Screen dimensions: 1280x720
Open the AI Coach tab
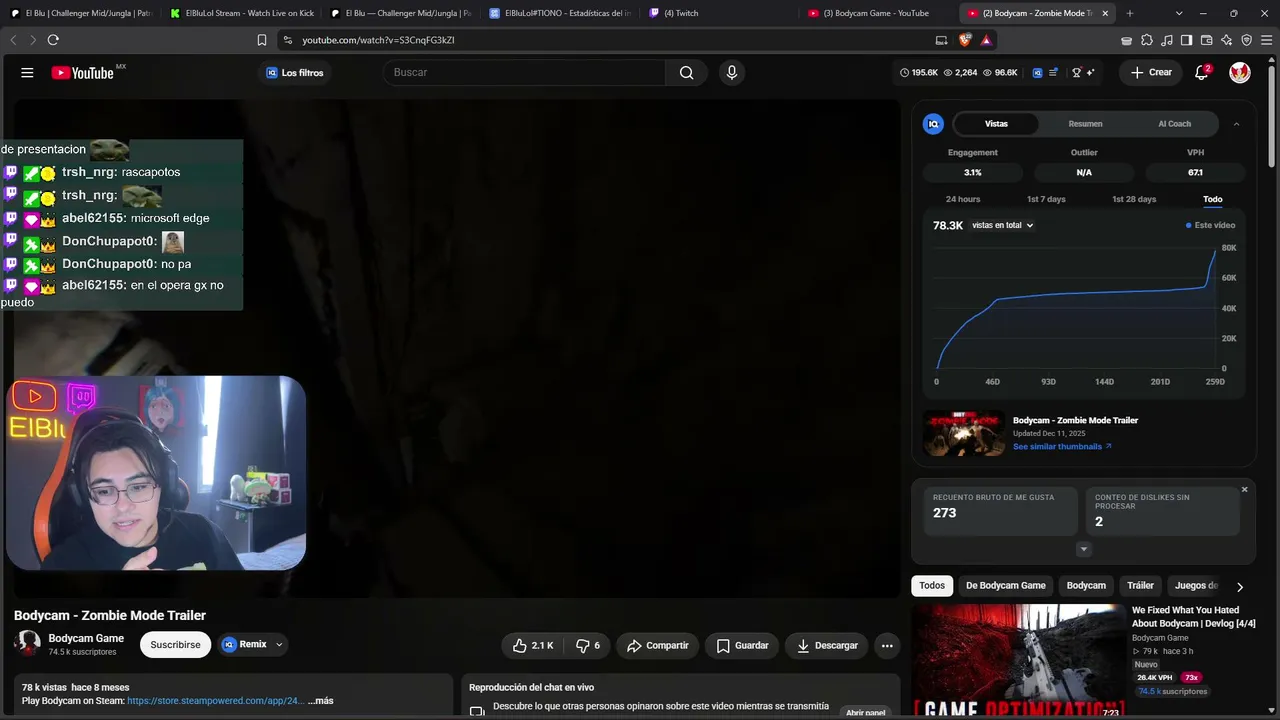coord(1174,124)
